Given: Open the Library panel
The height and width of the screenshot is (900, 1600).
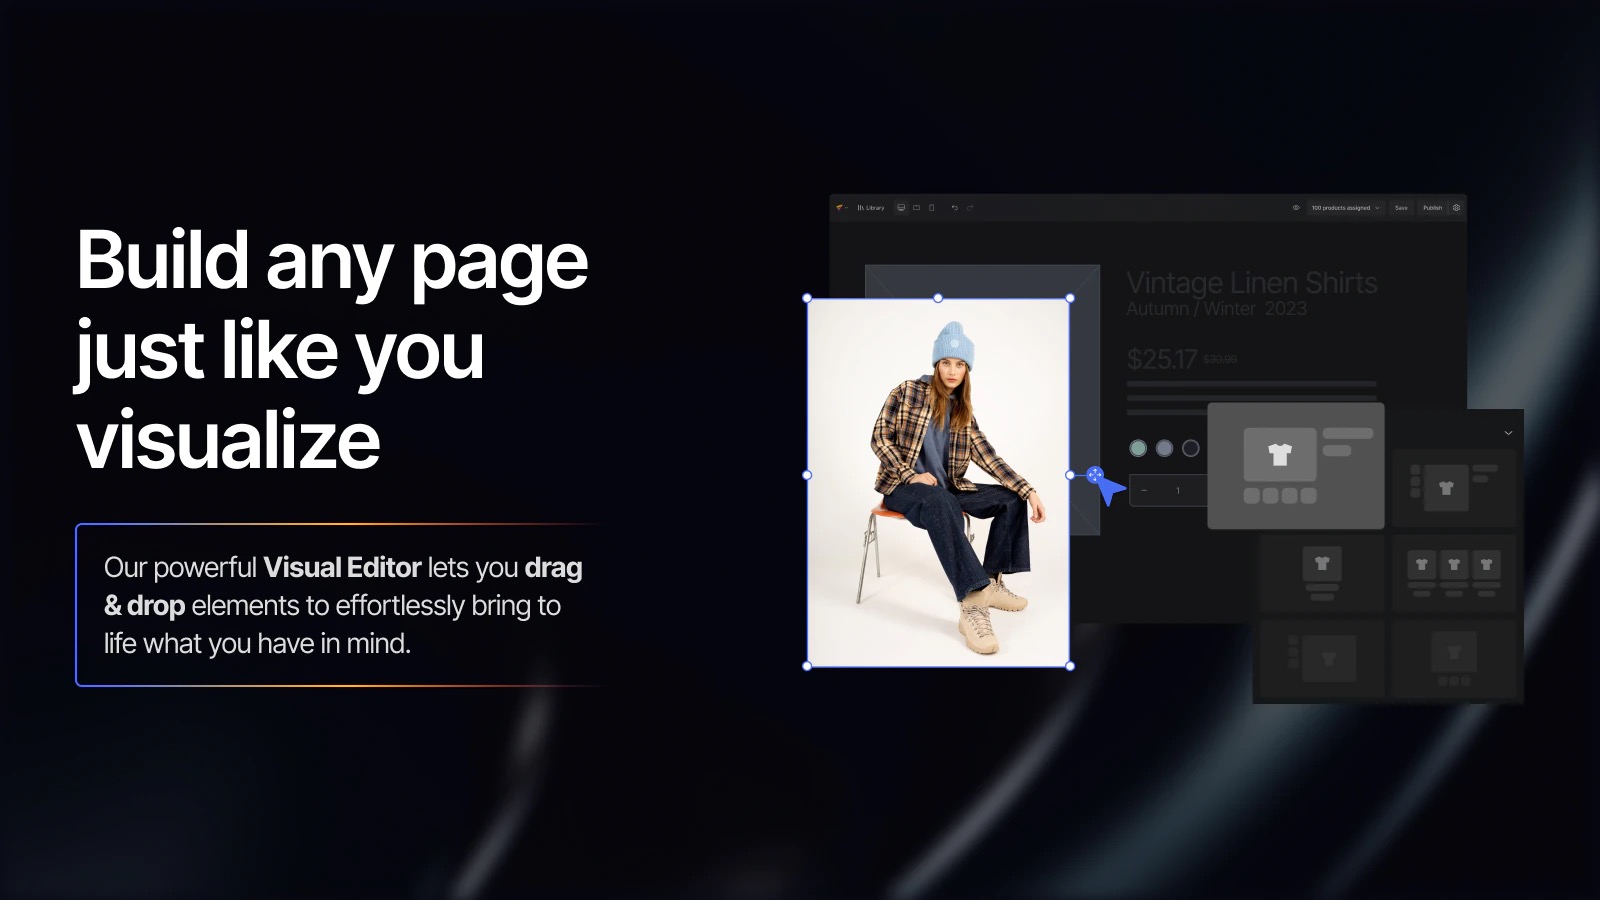Looking at the screenshot, I should (x=871, y=208).
